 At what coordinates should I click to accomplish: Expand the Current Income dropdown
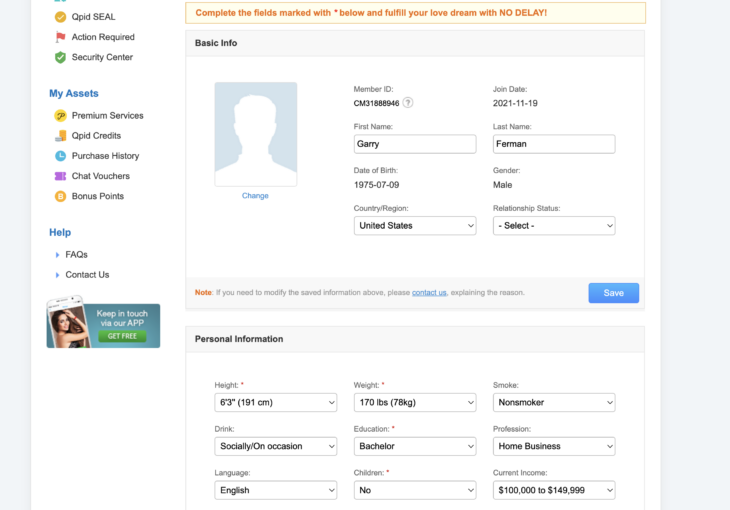coord(554,490)
